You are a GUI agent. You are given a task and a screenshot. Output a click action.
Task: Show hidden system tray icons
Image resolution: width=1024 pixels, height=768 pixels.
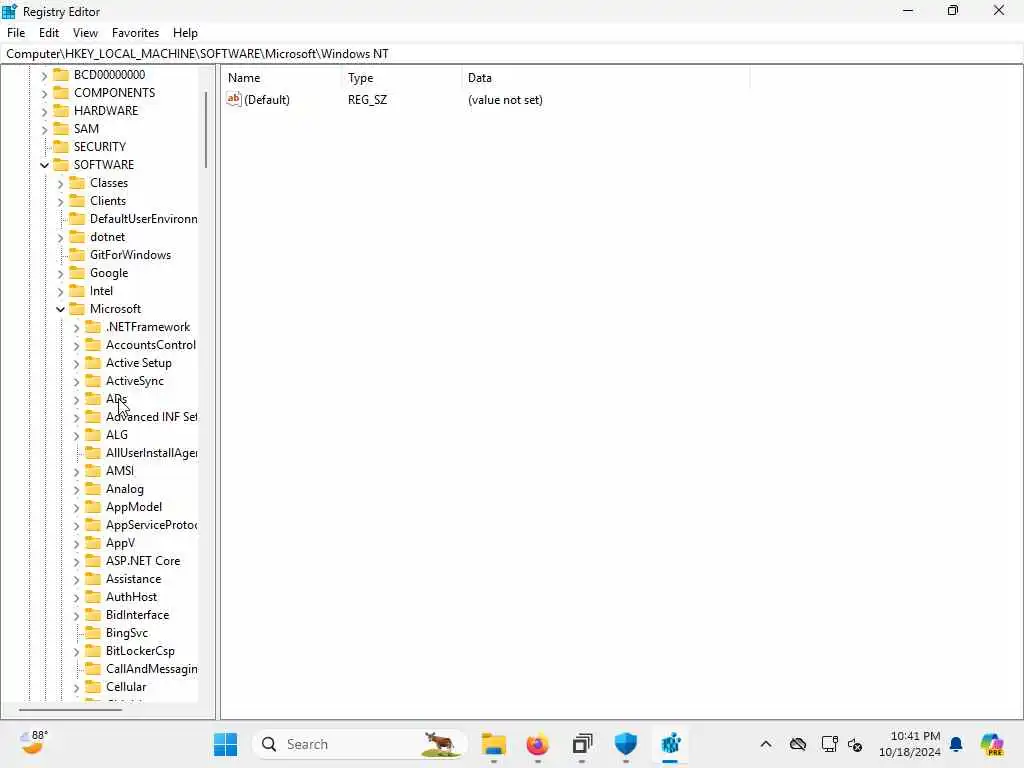click(765, 744)
